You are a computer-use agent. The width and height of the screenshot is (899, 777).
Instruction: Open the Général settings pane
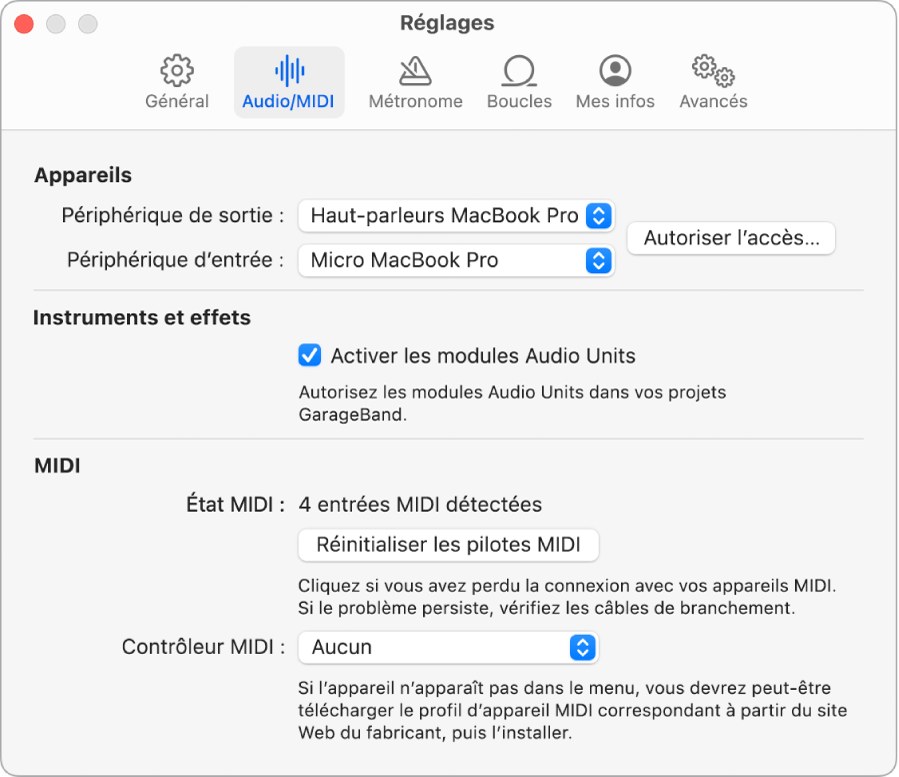(177, 80)
